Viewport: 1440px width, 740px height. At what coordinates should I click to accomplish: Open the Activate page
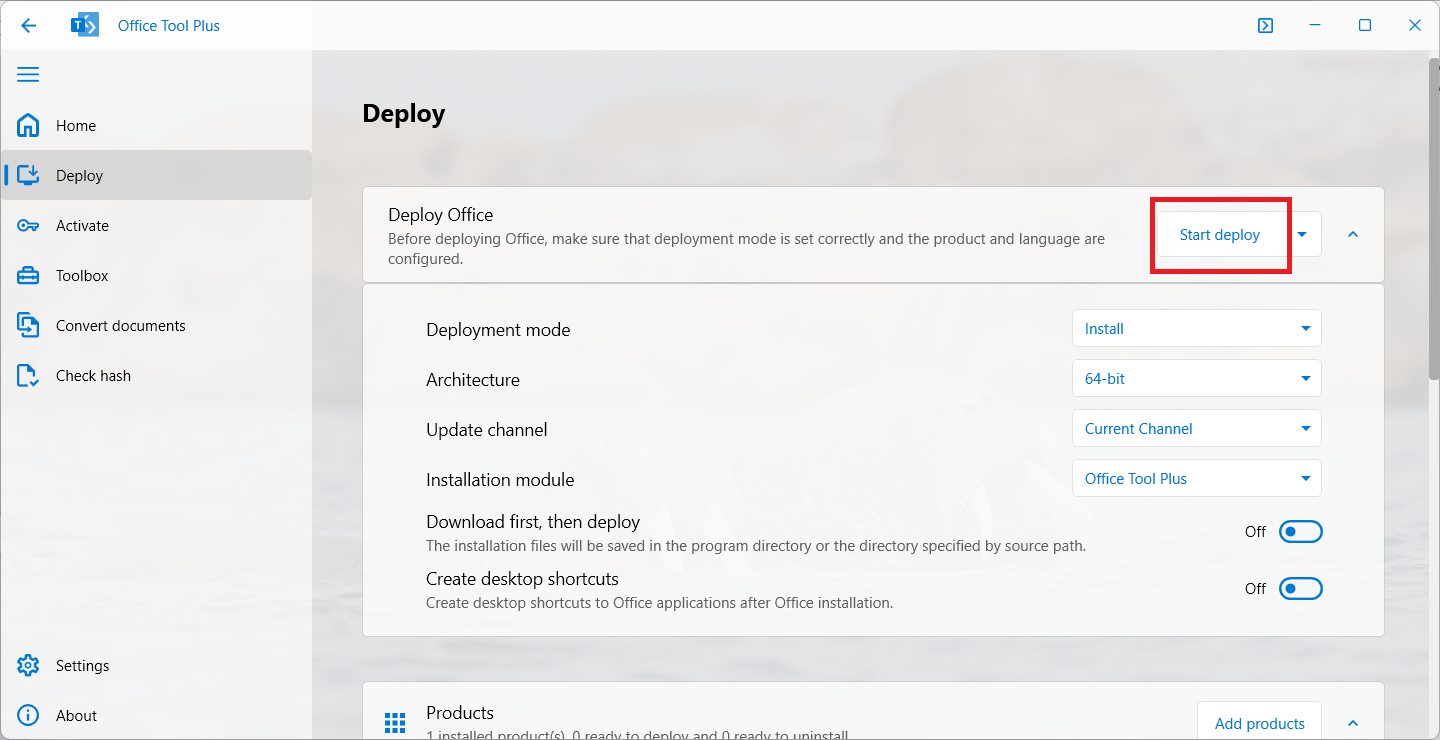(156, 226)
